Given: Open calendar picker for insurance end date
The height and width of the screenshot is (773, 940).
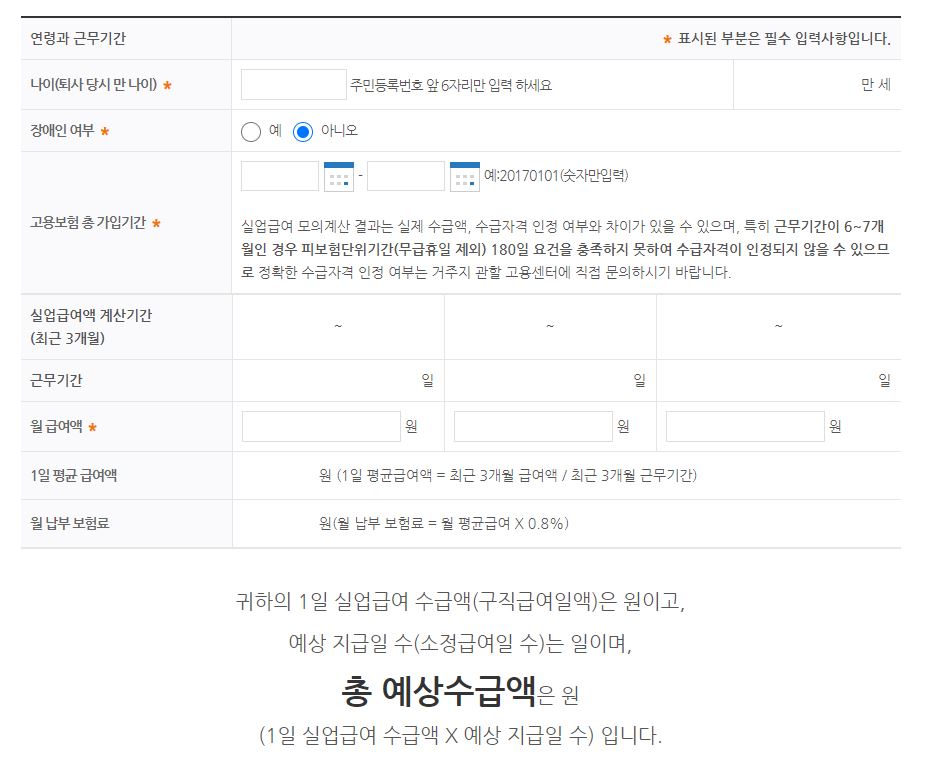Looking at the screenshot, I should coord(465,177).
